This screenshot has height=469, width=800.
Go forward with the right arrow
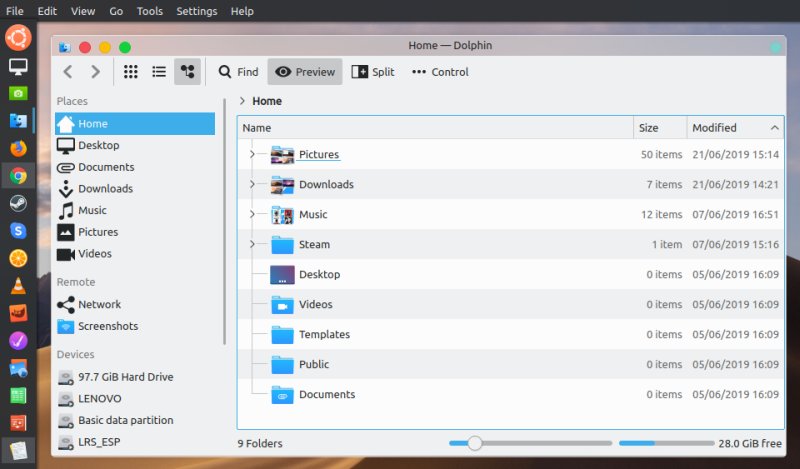(95, 72)
